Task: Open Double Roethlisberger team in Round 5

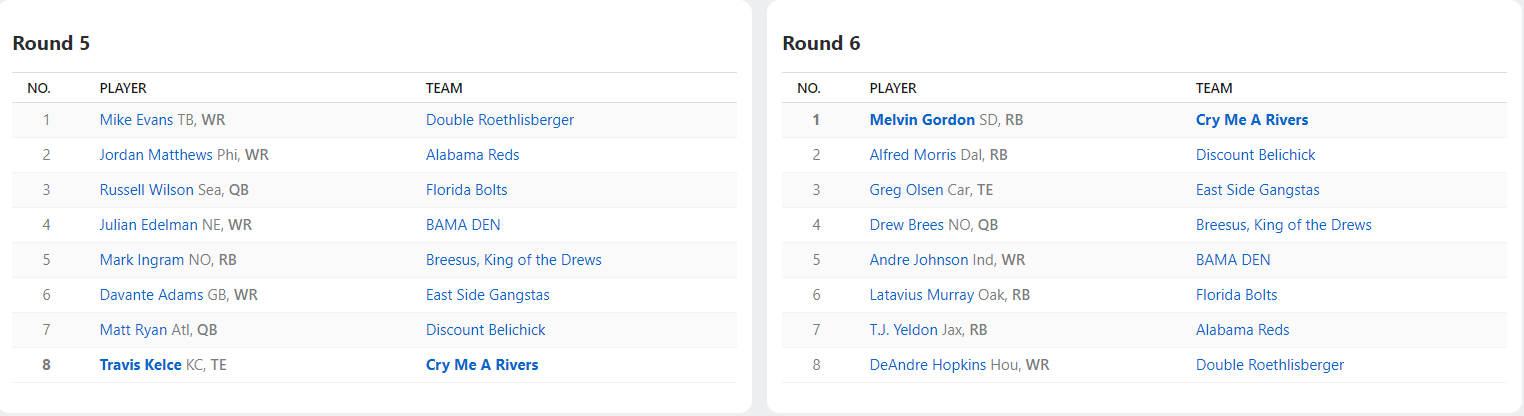Action: pos(500,120)
